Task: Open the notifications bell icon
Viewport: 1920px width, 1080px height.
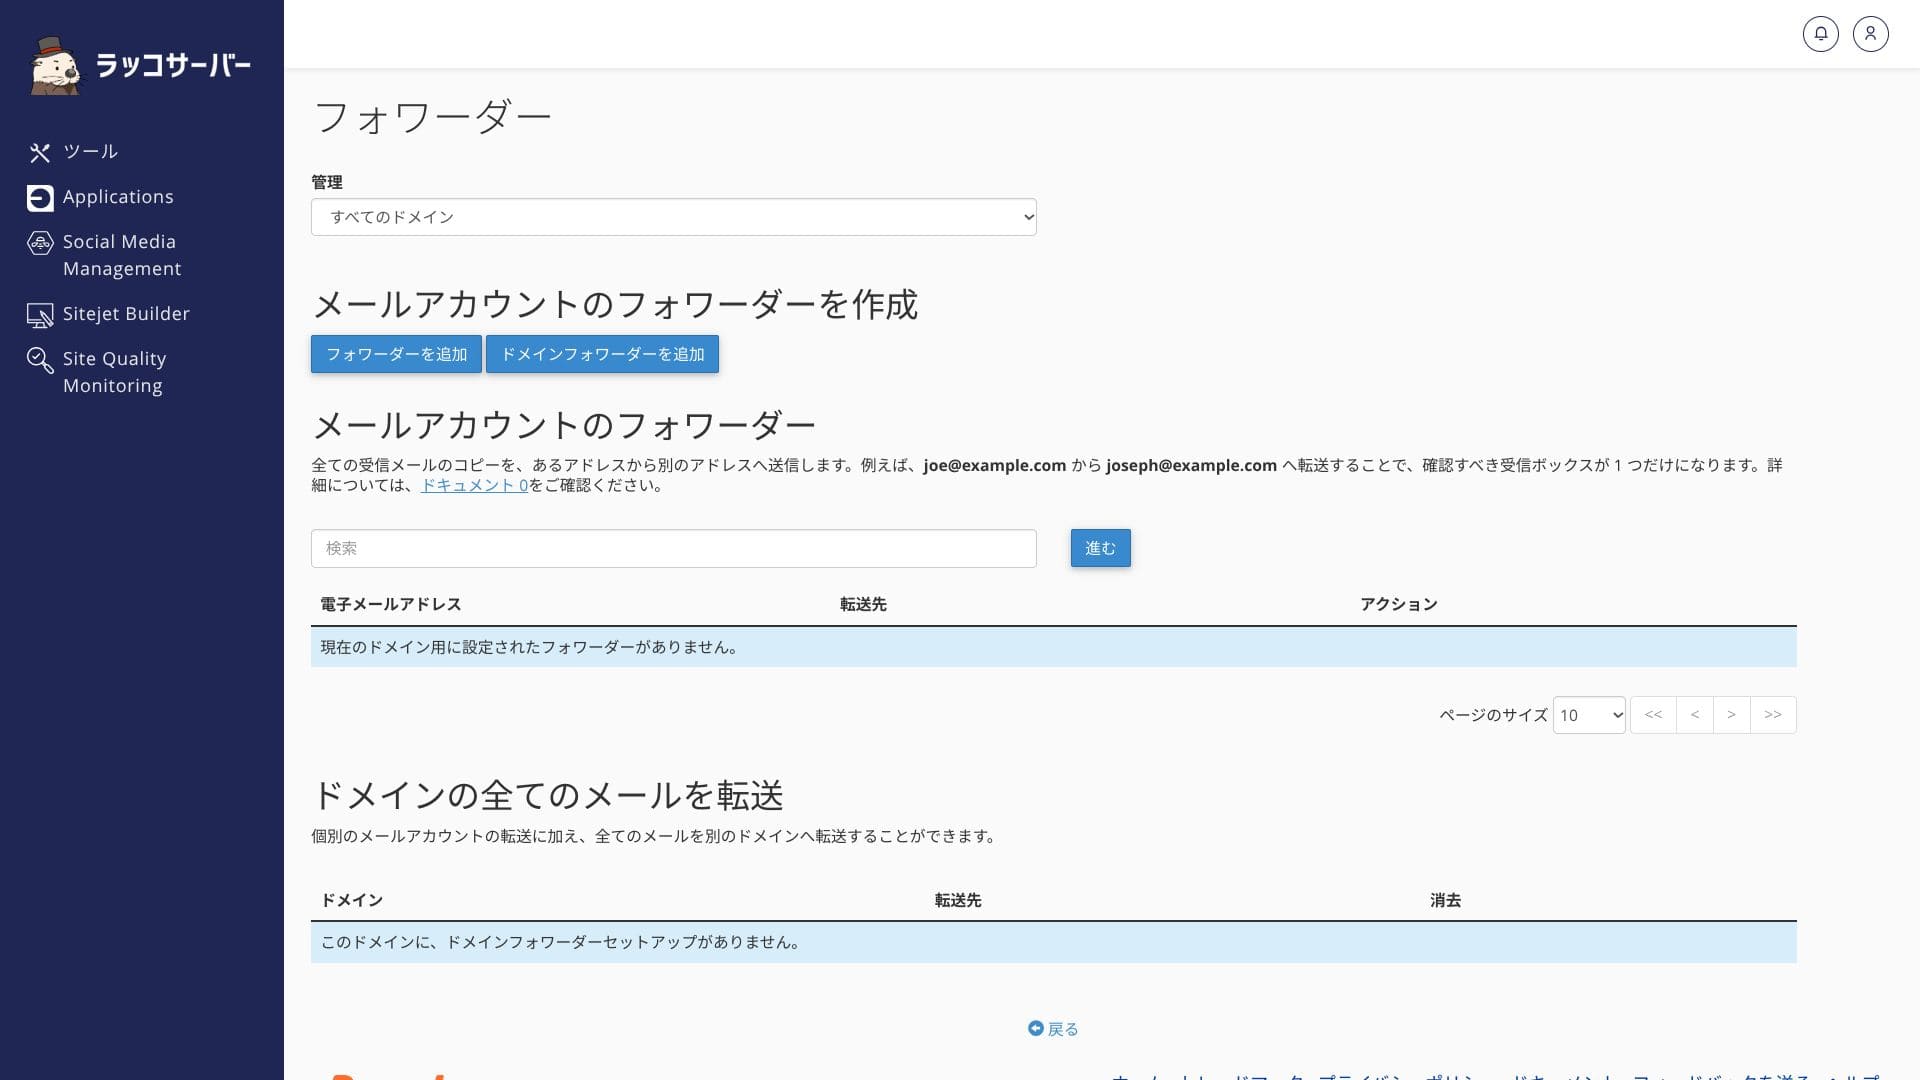Action: pyautogui.click(x=1820, y=34)
